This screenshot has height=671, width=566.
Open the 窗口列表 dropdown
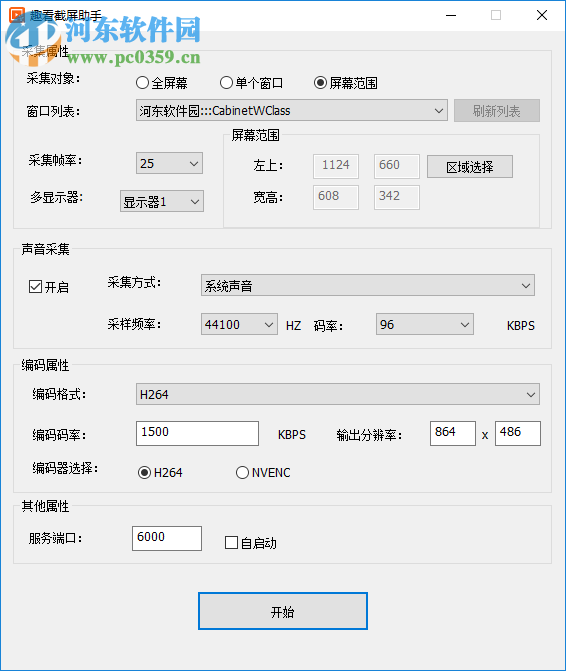tap(292, 110)
